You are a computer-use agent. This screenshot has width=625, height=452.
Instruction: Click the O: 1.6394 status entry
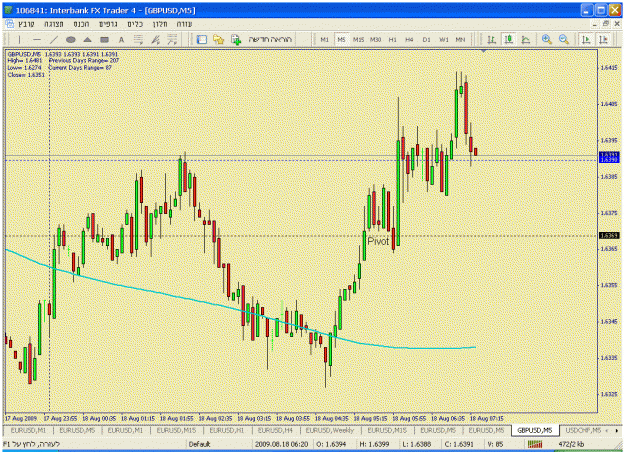tap(331, 444)
